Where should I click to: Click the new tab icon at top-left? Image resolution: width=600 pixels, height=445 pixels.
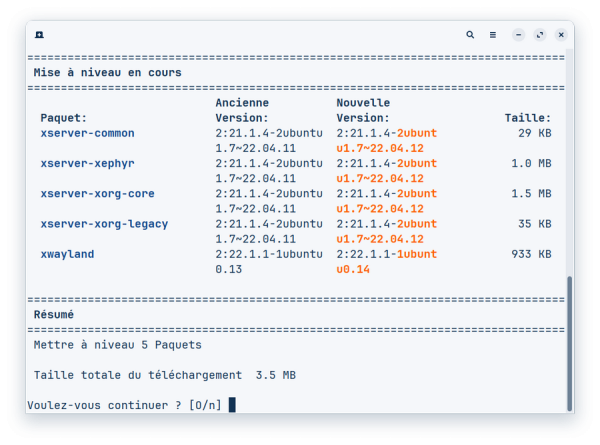[39, 34]
